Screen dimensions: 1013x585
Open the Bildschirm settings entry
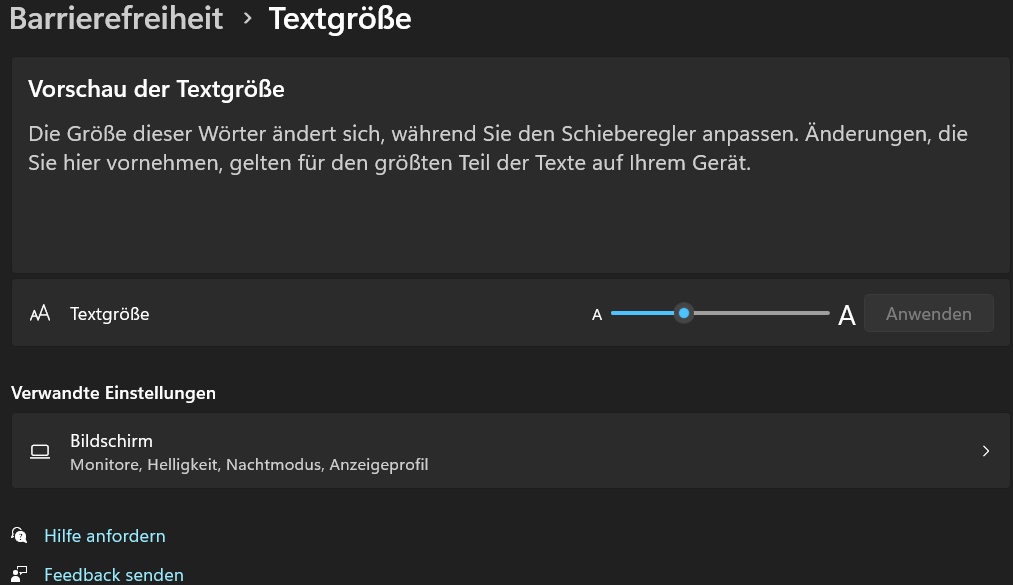coord(510,451)
